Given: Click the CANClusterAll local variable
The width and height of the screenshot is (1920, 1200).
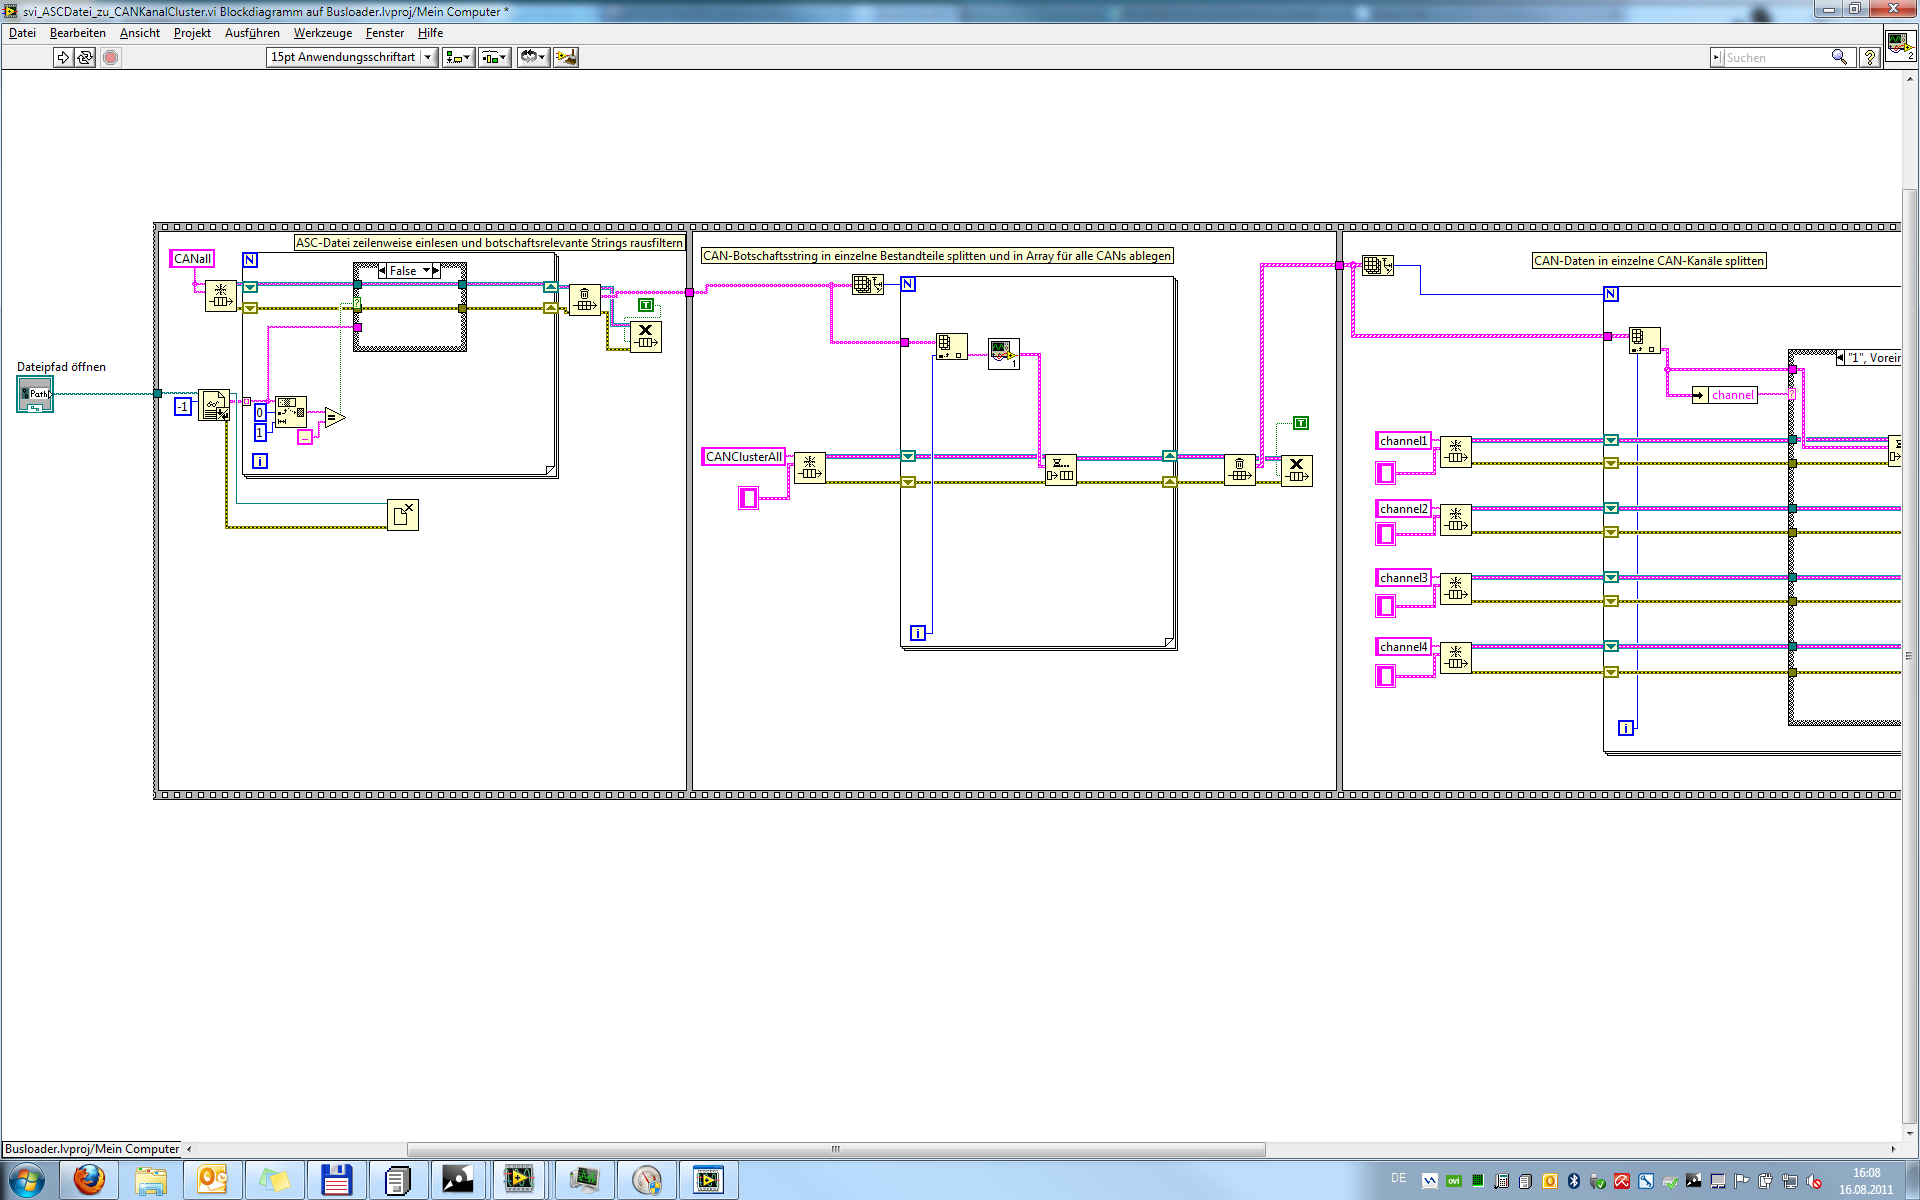Looking at the screenshot, I should coord(744,457).
